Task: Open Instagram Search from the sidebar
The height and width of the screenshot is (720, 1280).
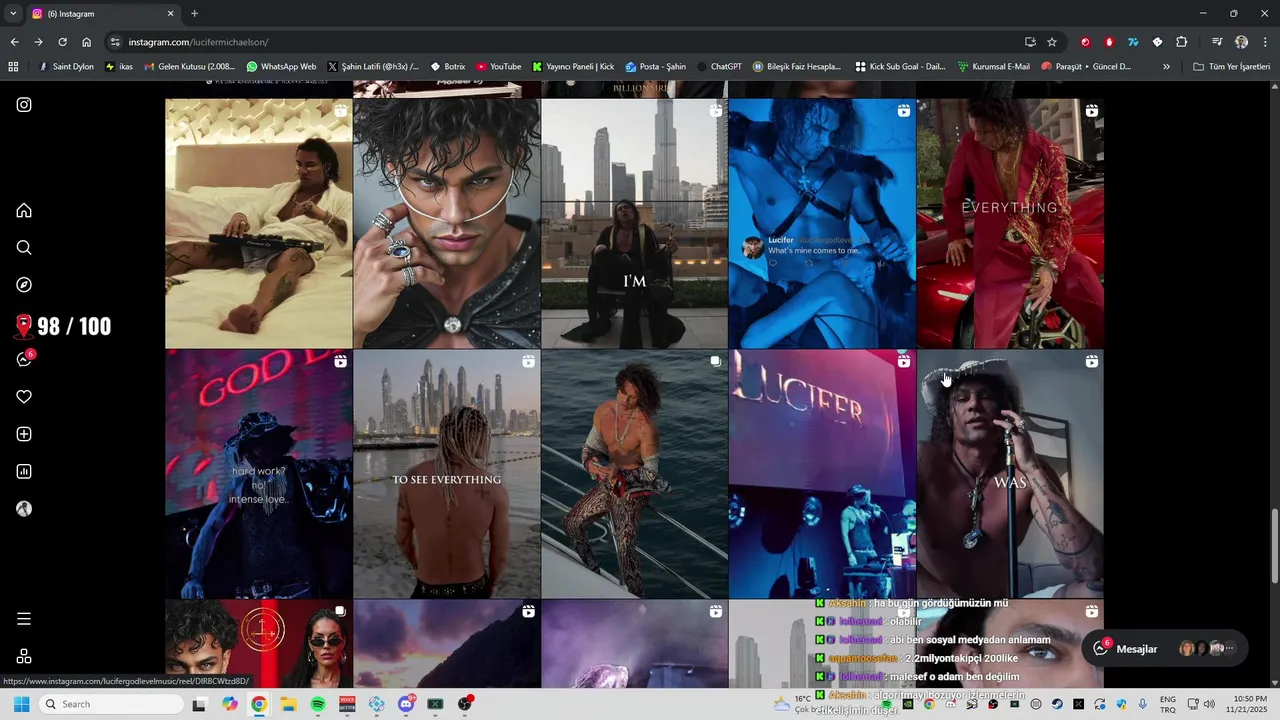Action: tap(24, 247)
